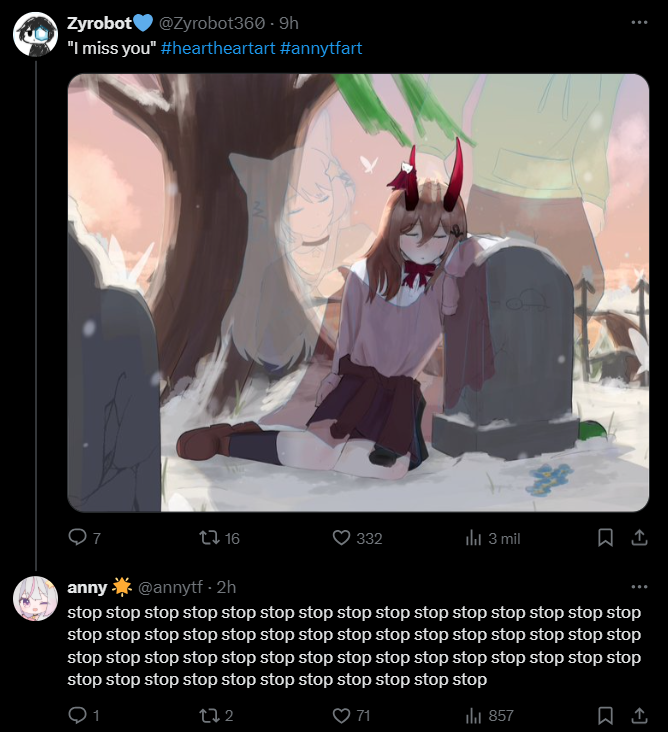Reply to Zyrobot's post with 7 comments
Viewport: 668px width, 732px height.
[x=84, y=538]
